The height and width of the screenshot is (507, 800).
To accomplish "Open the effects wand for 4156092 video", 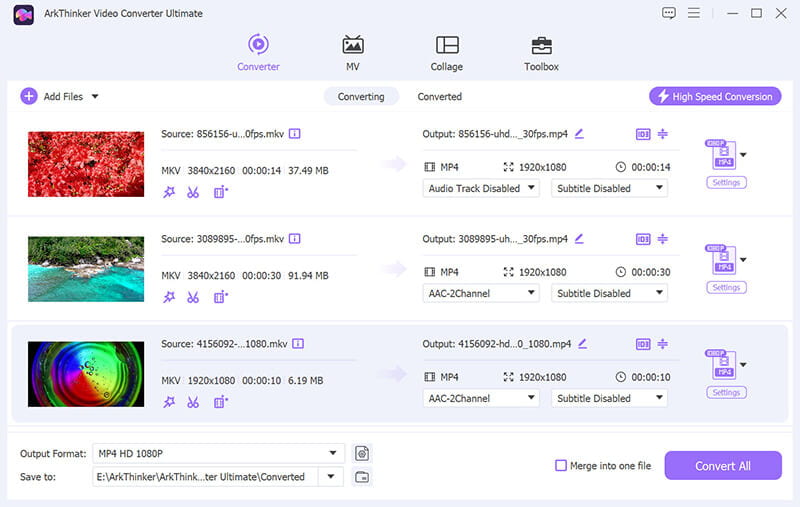I will coord(169,402).
